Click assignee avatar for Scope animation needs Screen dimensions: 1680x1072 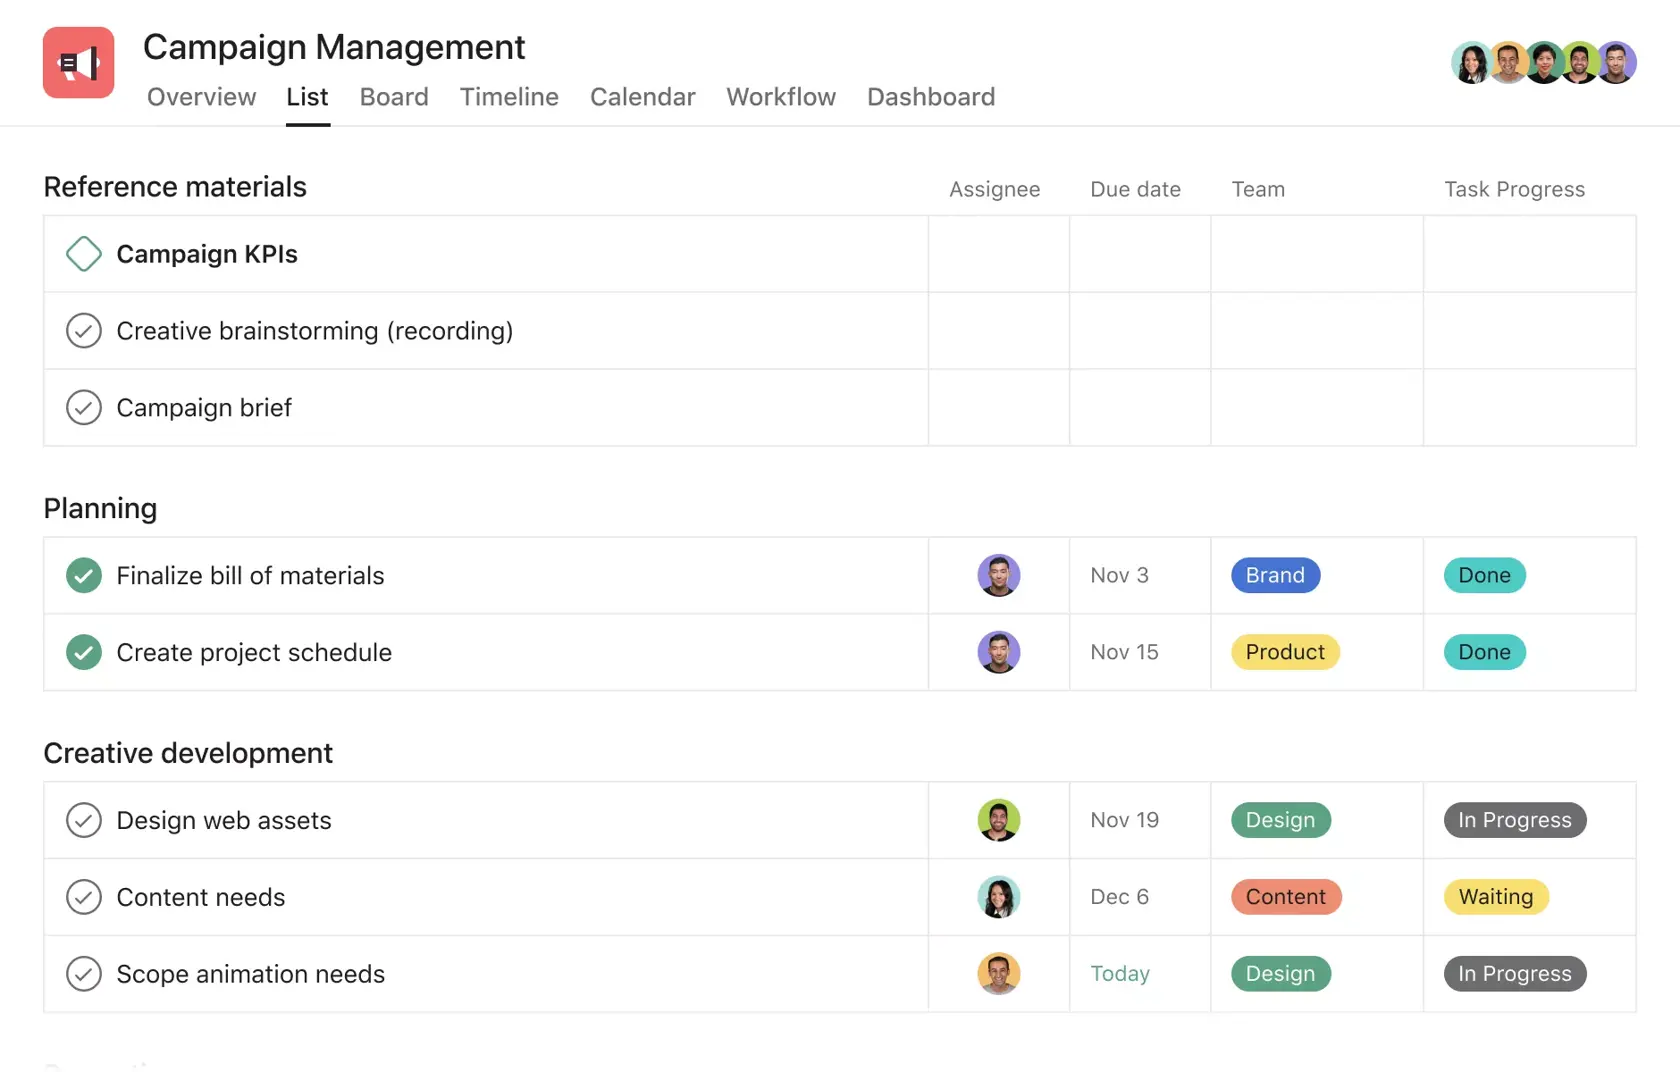click(x=999, y=974)
